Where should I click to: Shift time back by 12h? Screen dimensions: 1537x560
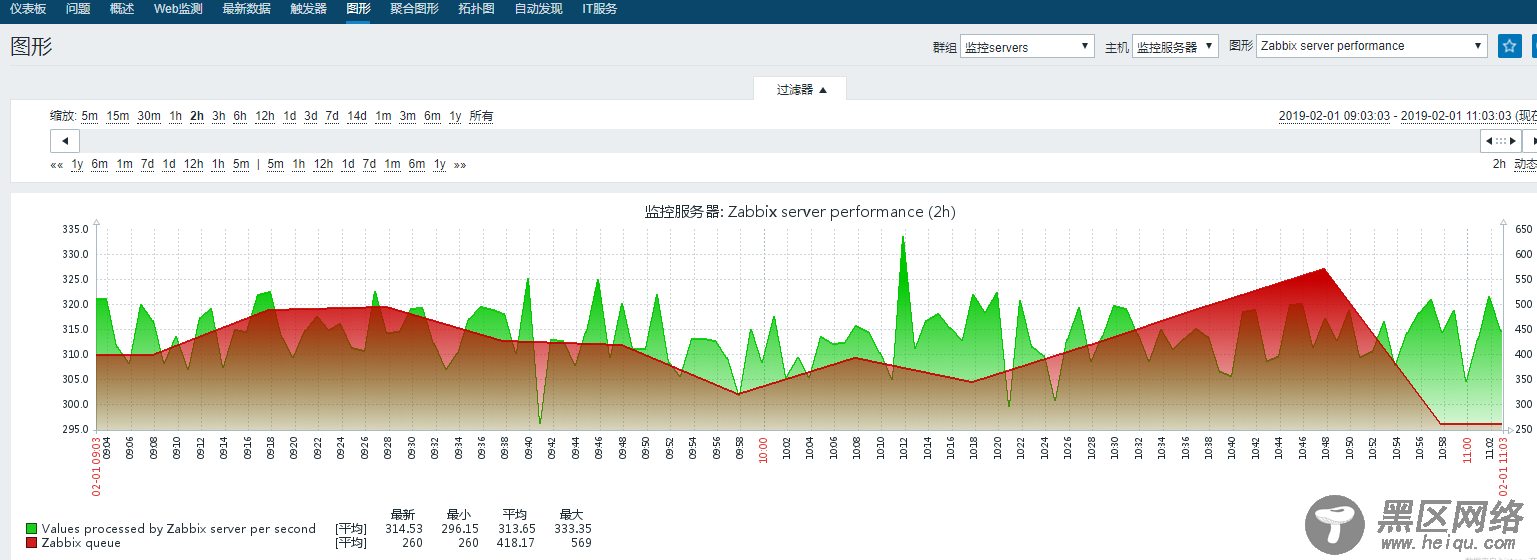[x=193, y=164]
